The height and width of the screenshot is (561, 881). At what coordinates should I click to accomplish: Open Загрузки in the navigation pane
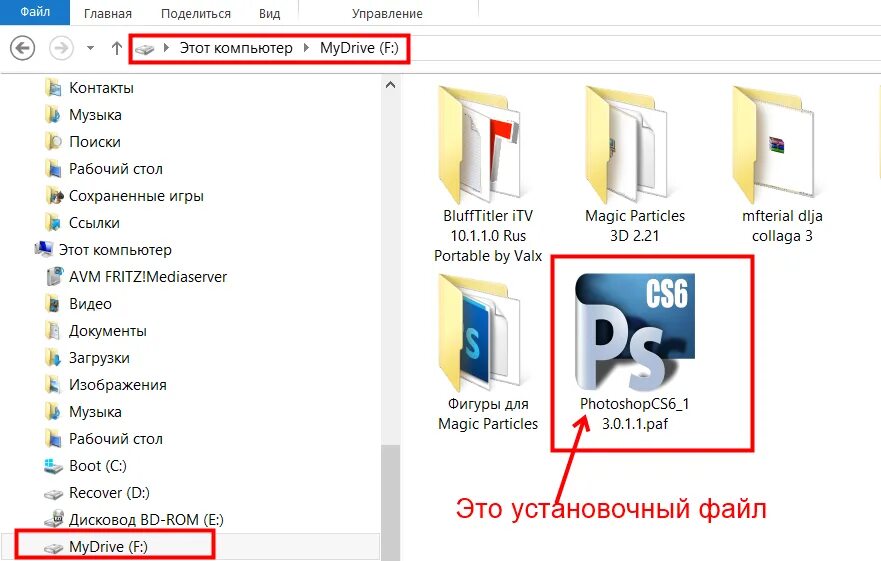(x=99, y=358)
